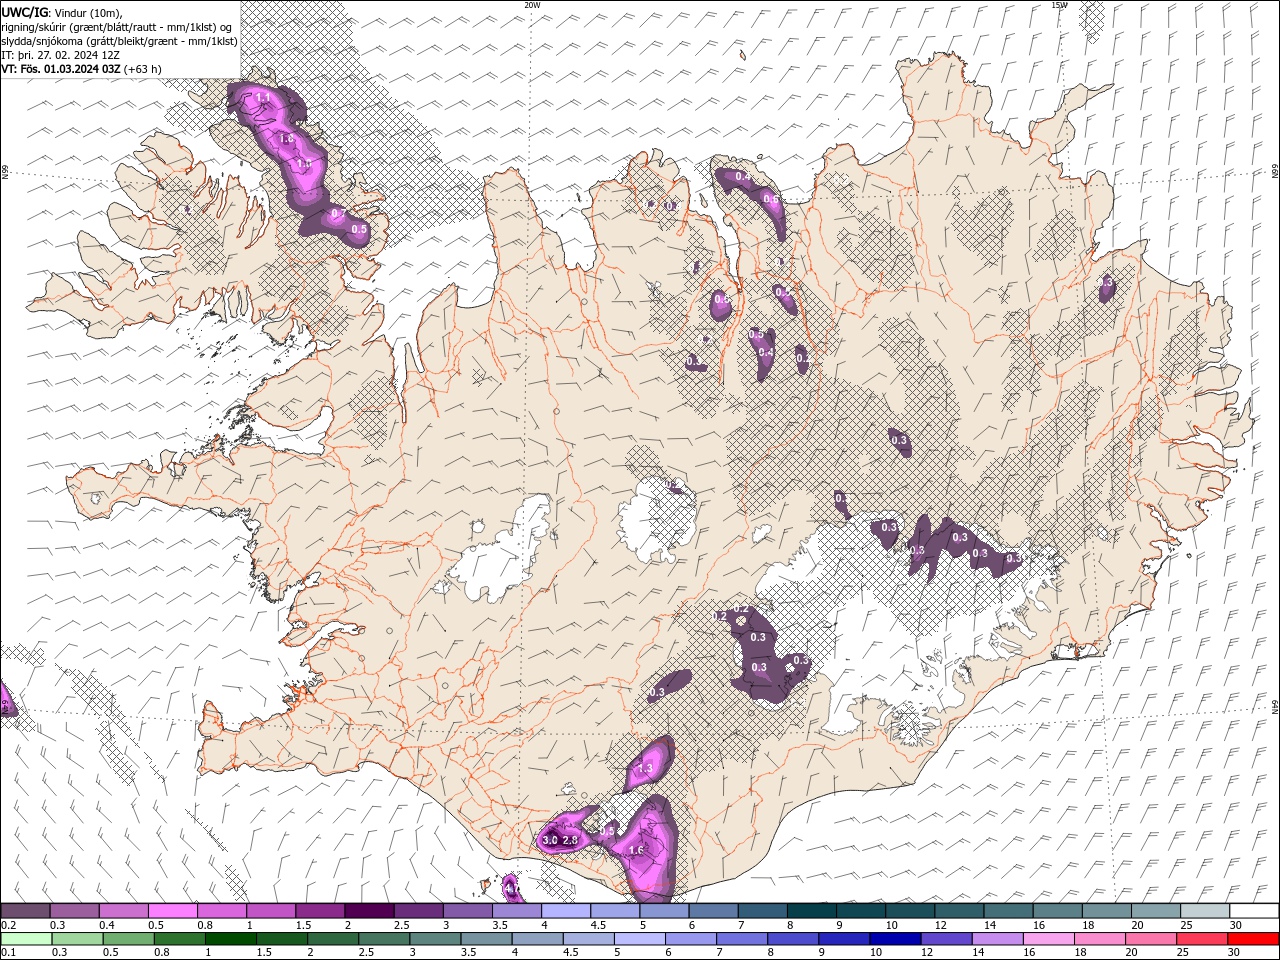Viewport: 1280px width, 960px height.
Task: Click the 3.0 snowfall value on the south coast
Action: pos(550,841)
